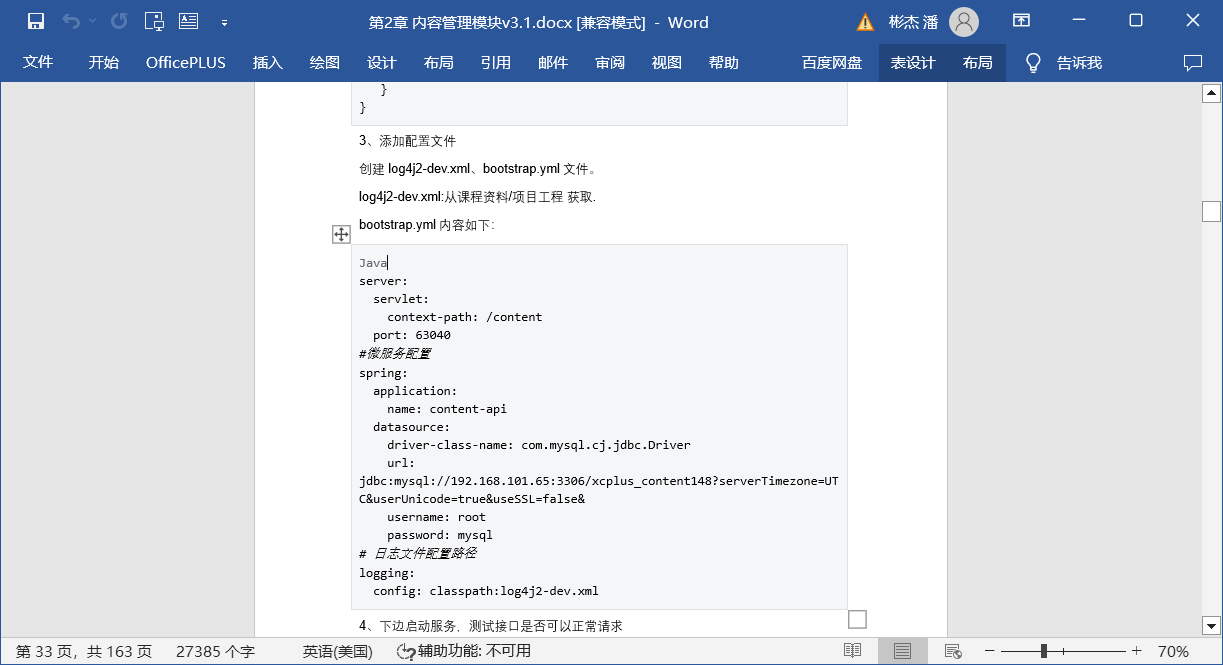This screenshot has width=1223, height=665.
Task: Click the zoom in plus button
Action: [x=1136, y=651]
